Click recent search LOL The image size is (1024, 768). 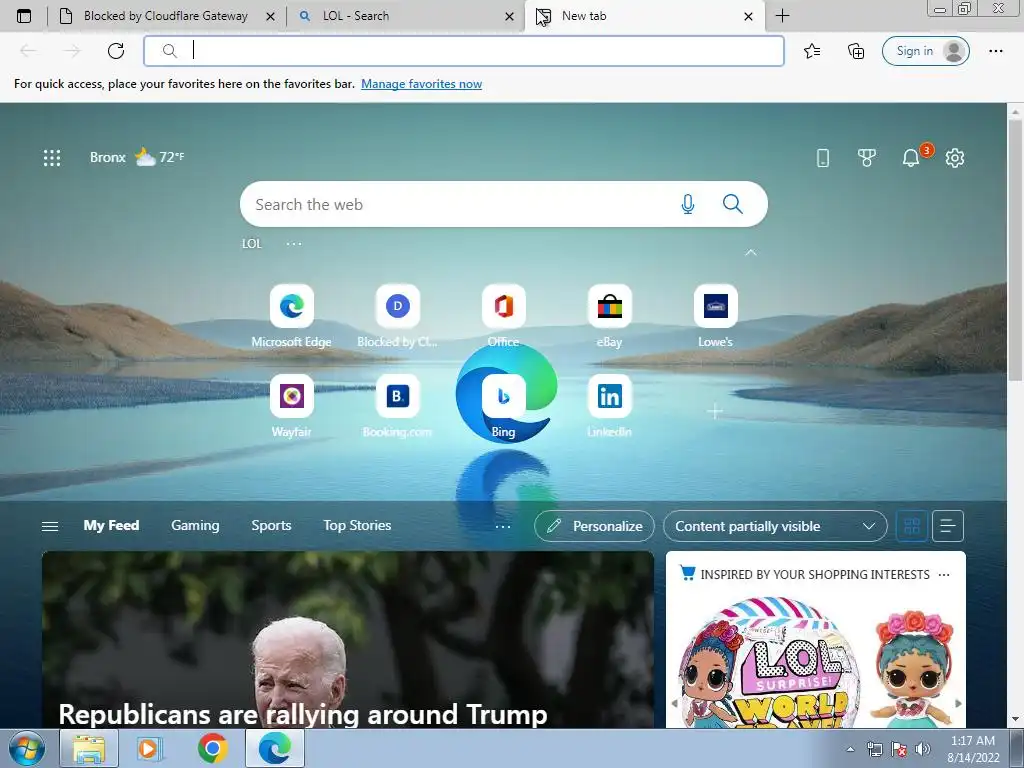pos(251,244)
